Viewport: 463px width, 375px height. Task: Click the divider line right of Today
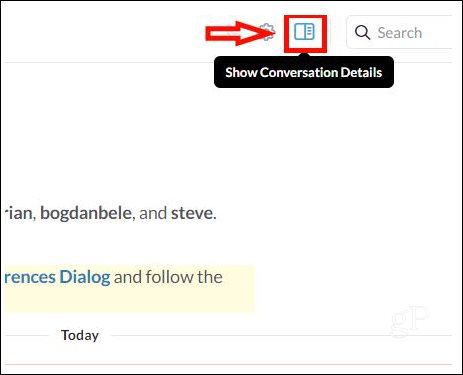[282, 336]
